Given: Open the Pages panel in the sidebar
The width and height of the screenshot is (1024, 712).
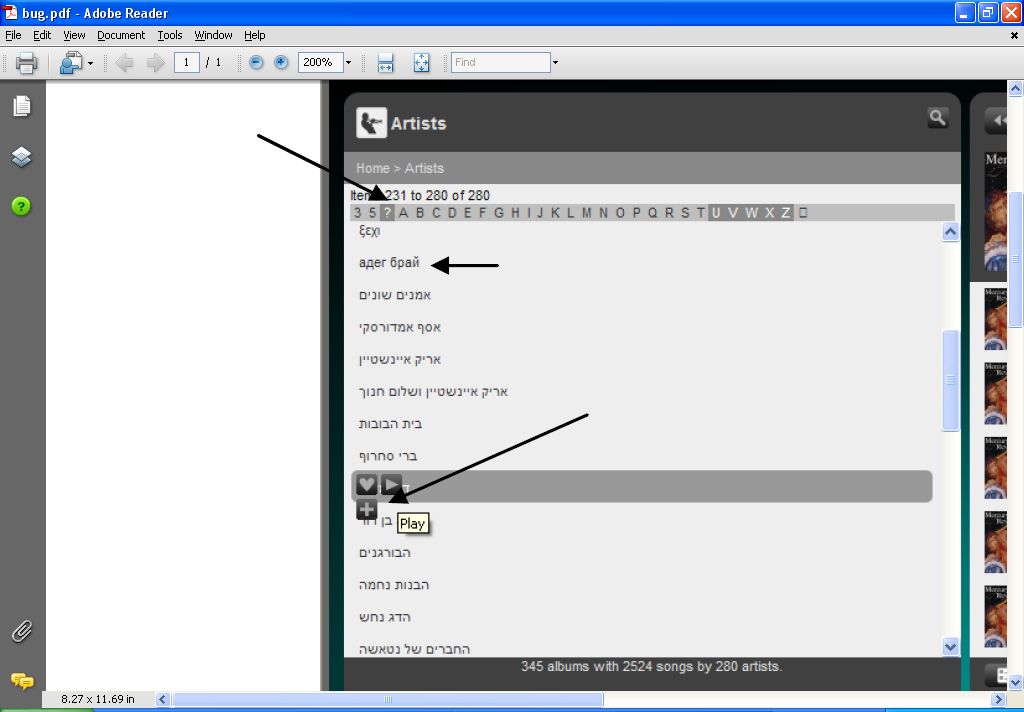Looking at the screenshot, I should pyautogui.click(x=21, y=106).
